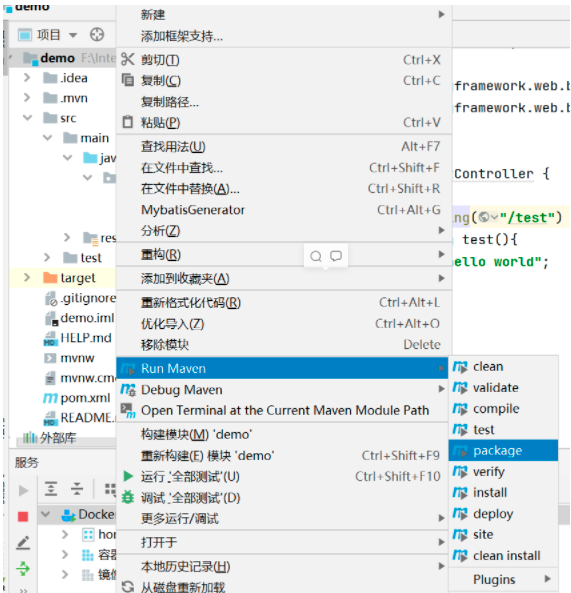
Task: Choose 重构(R) menu entry
Action: tap(284, 255)
